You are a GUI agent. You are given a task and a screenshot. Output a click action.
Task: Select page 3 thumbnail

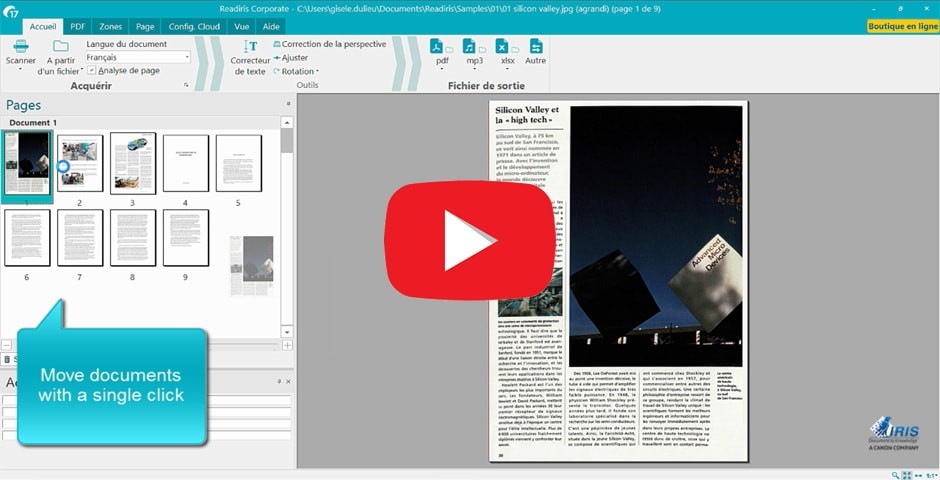[132, 163]
